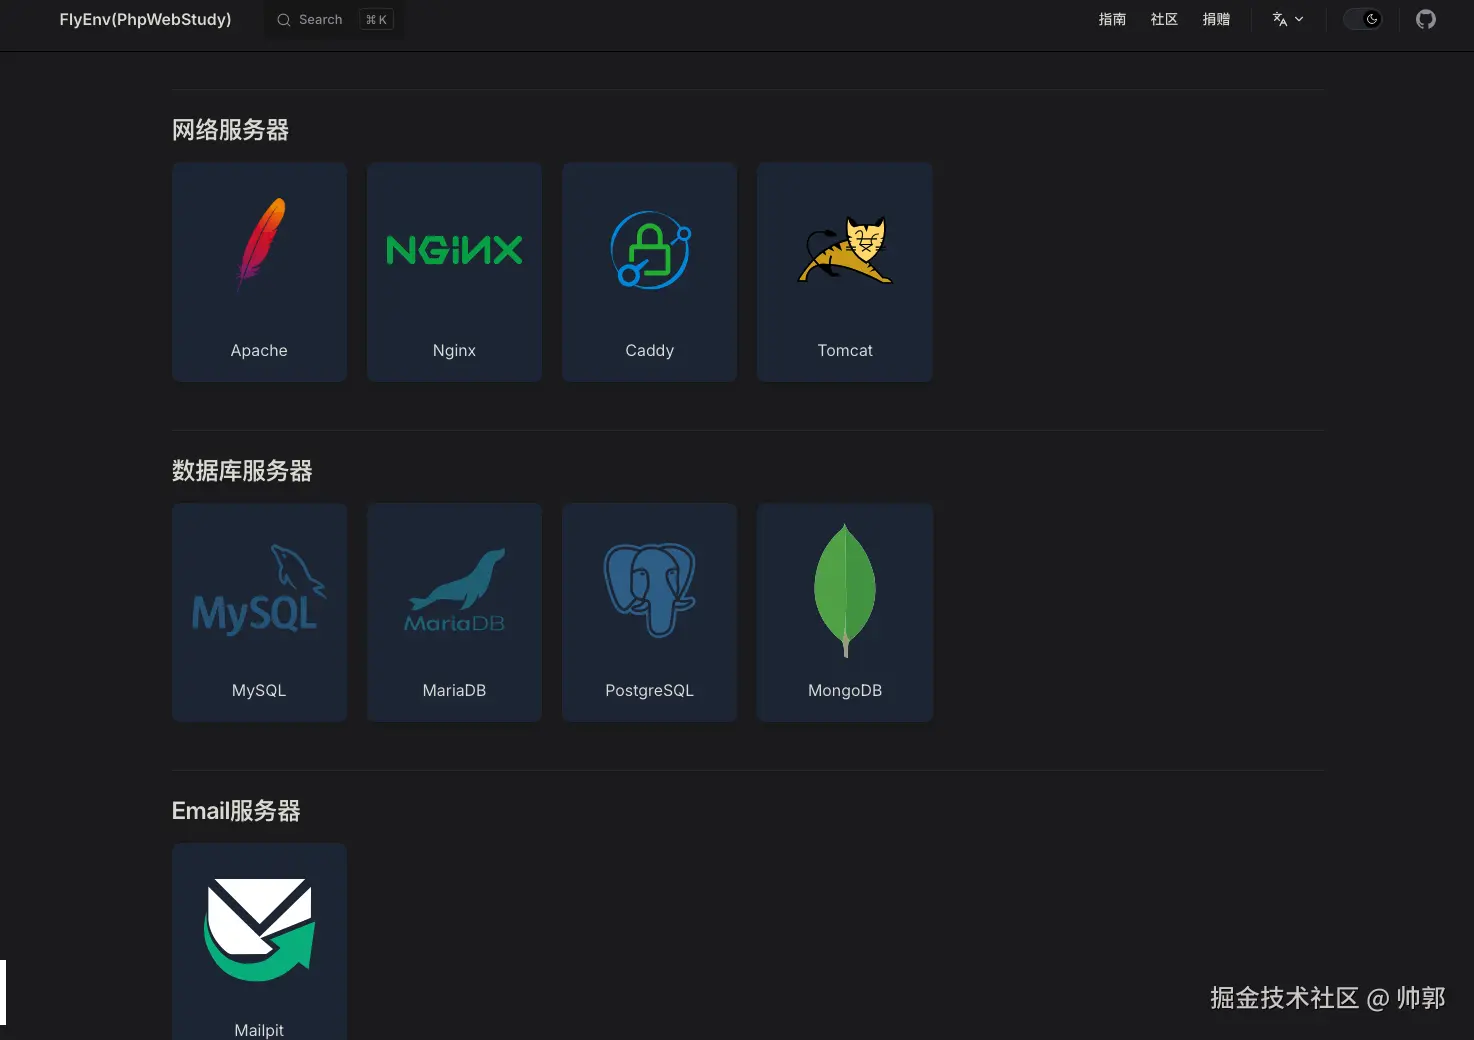Click the MongoDB leaf logo
Viewport: 1474px width, 1040px height.
(x=845, y=590)
